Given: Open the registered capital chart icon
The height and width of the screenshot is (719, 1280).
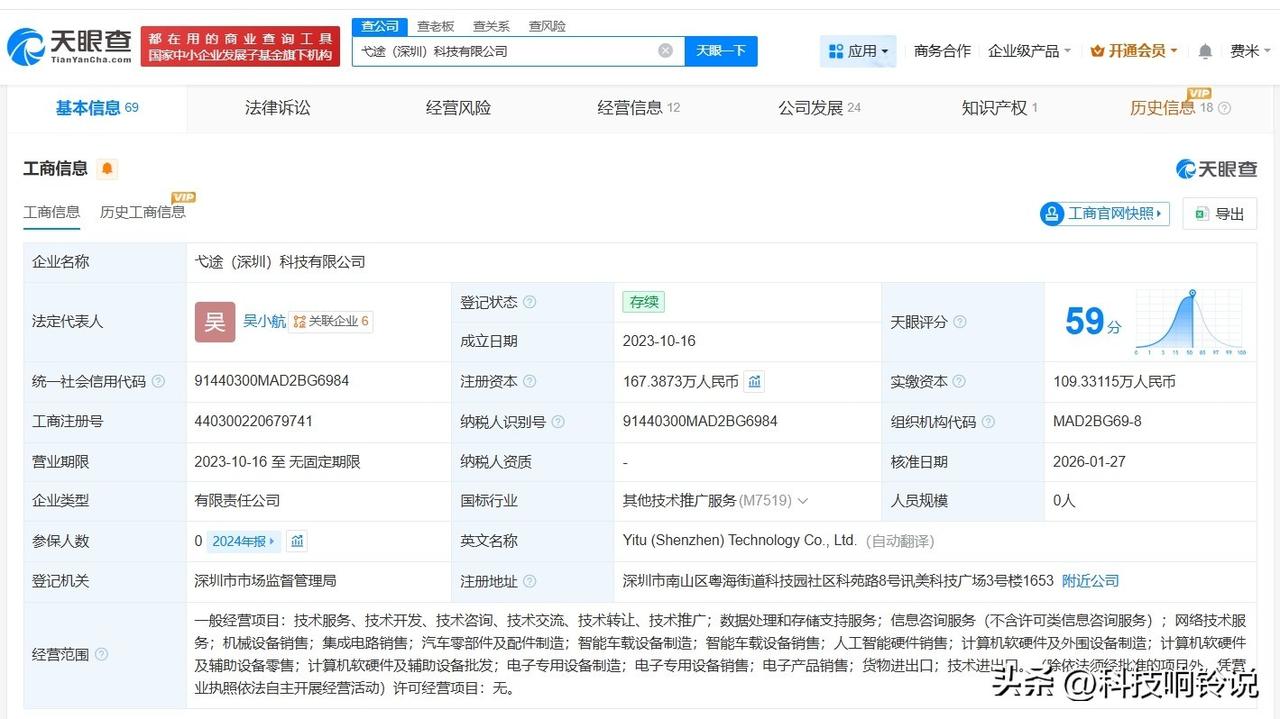Looking at the screenshot, I should pos(755,381).
